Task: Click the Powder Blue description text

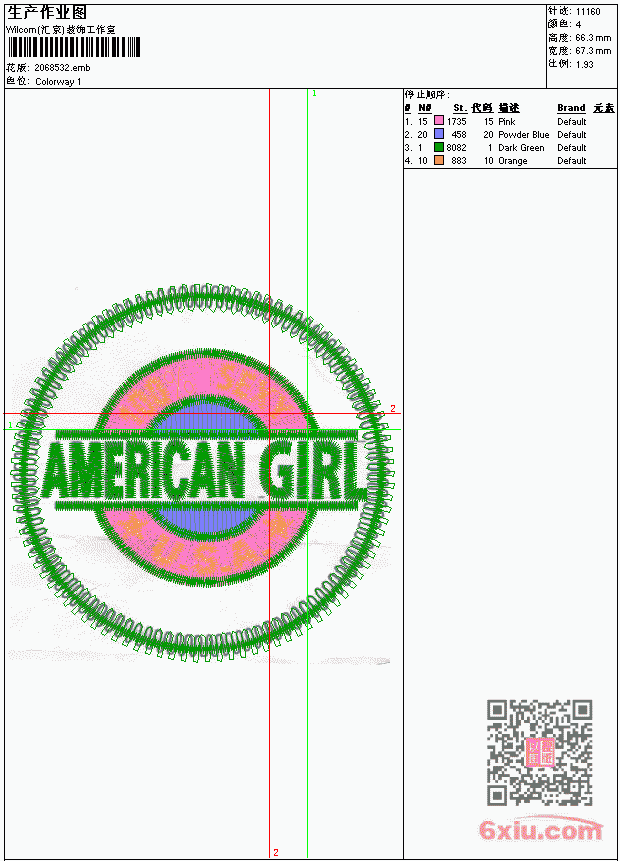Action: 523,135
